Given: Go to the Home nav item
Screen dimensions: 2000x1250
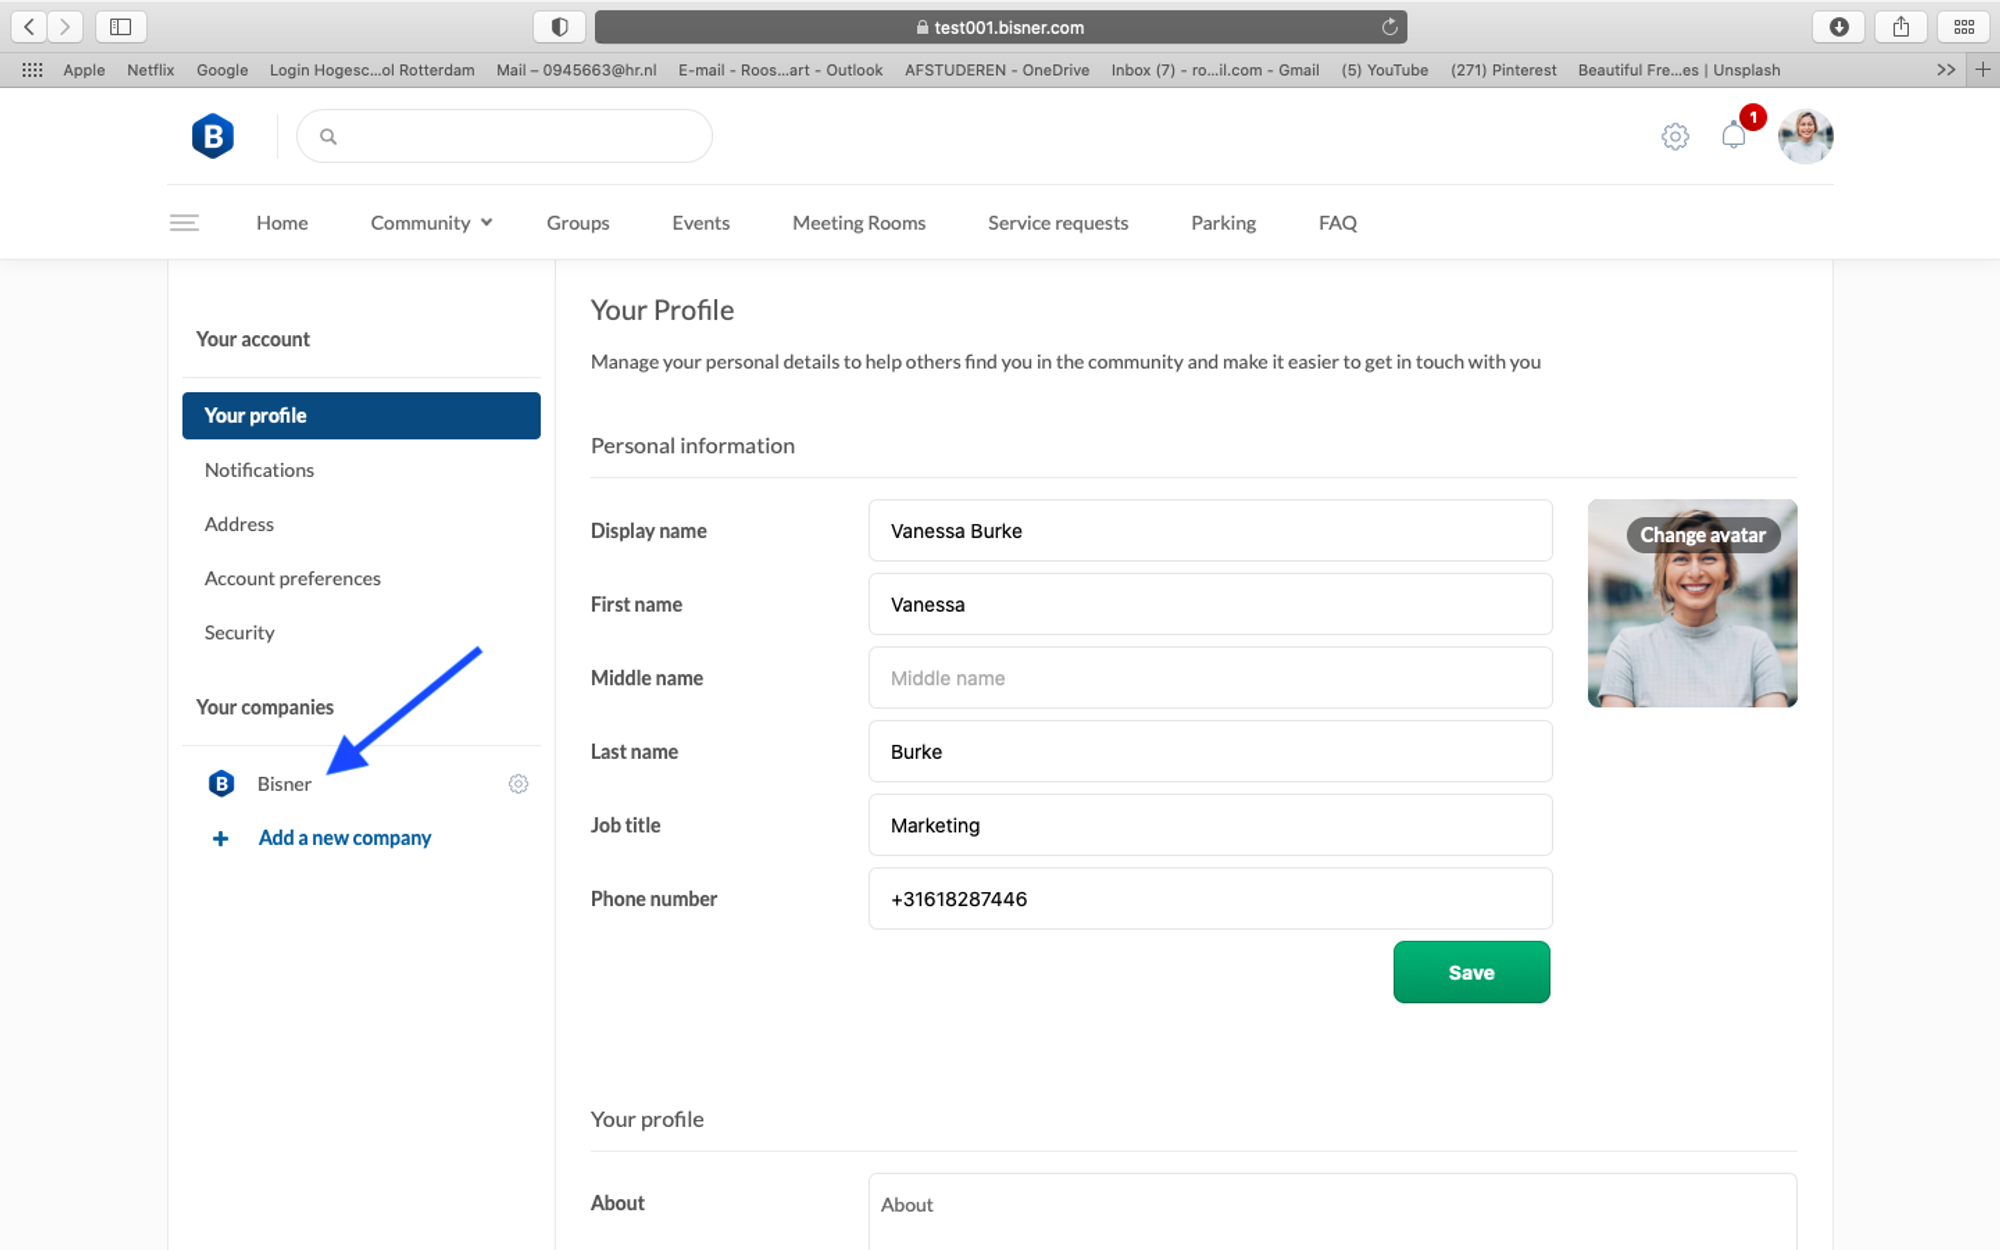Looking at the screenshot, I should [282, 223].
